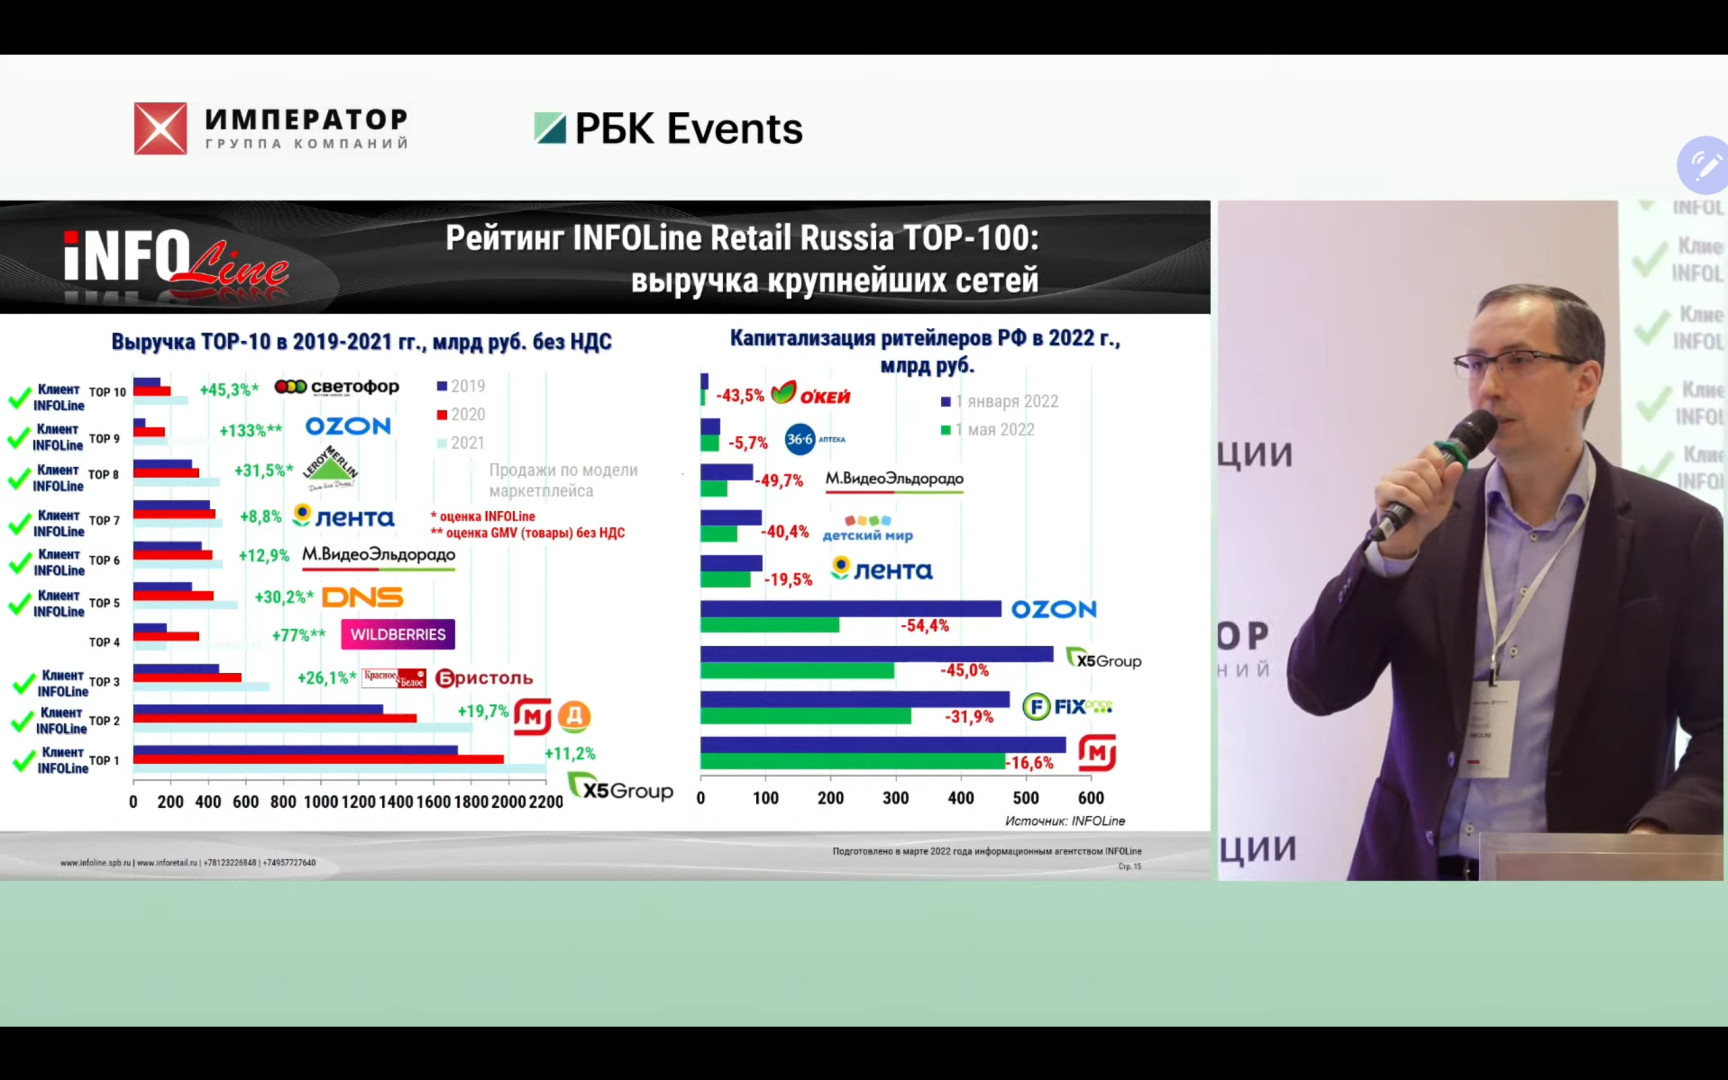Click the footer website and phone line
Screen dimensions: 1728x1080
(188, 863)
